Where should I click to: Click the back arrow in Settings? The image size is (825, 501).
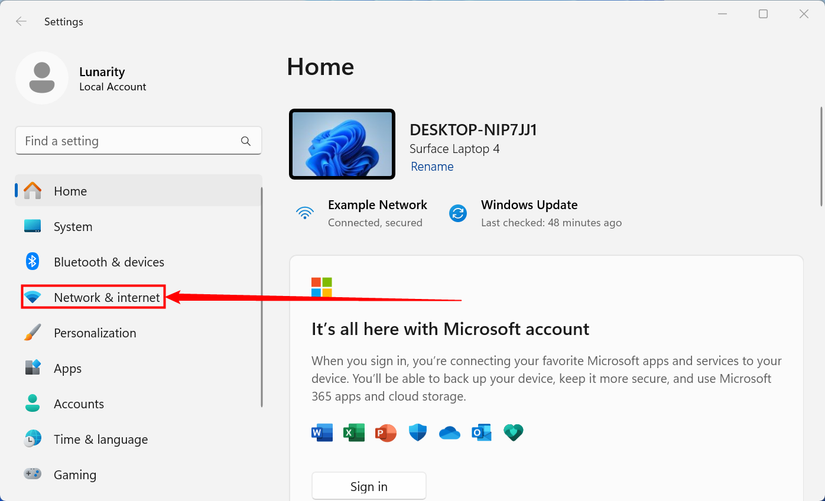(x=21, y=22)
